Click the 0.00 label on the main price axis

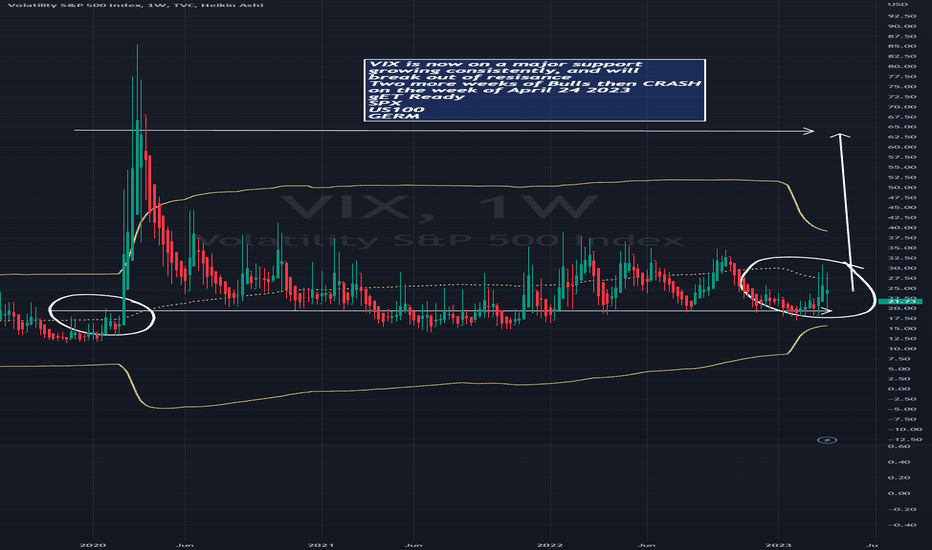click(899, 389)
